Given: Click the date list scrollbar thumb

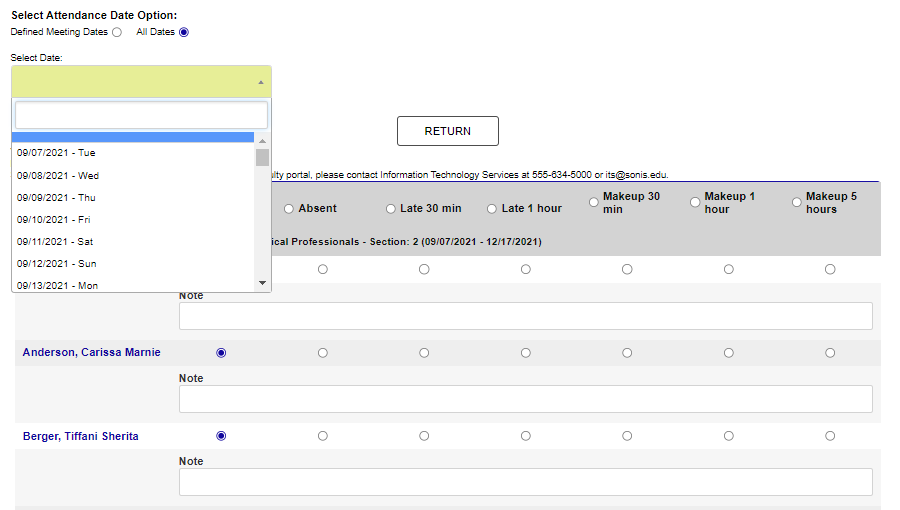Looking at the screenshot, I should pos(262,157).
